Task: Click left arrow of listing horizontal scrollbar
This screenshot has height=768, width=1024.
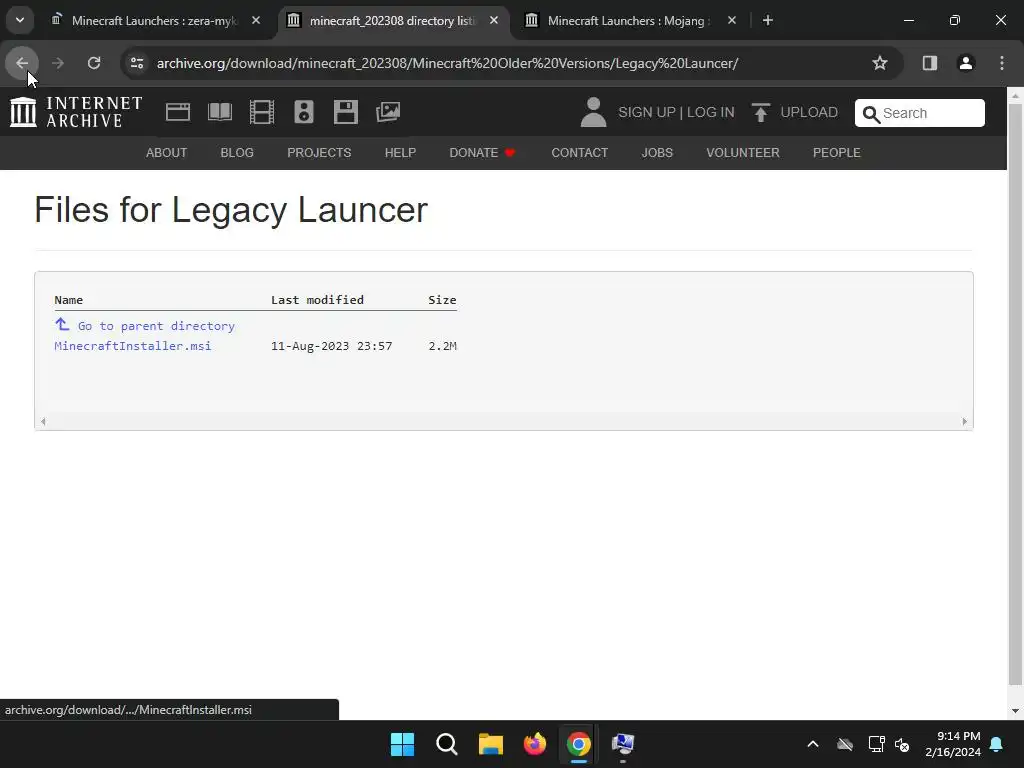Action: point(43,421)
